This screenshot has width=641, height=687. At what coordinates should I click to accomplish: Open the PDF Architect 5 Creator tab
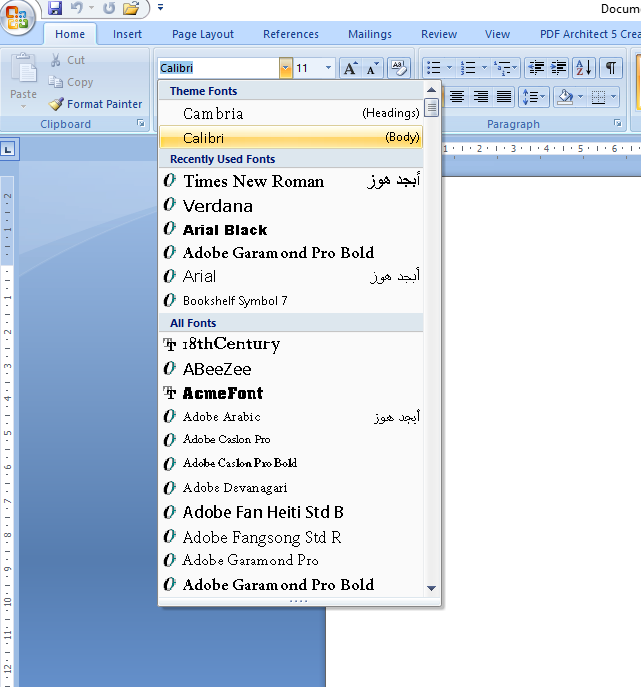(589, 34)
